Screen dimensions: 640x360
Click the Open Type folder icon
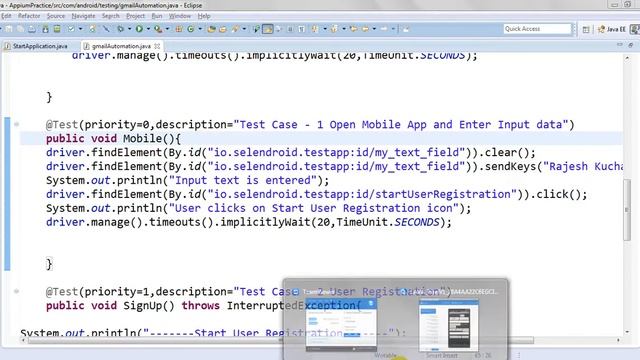(212, 29)
